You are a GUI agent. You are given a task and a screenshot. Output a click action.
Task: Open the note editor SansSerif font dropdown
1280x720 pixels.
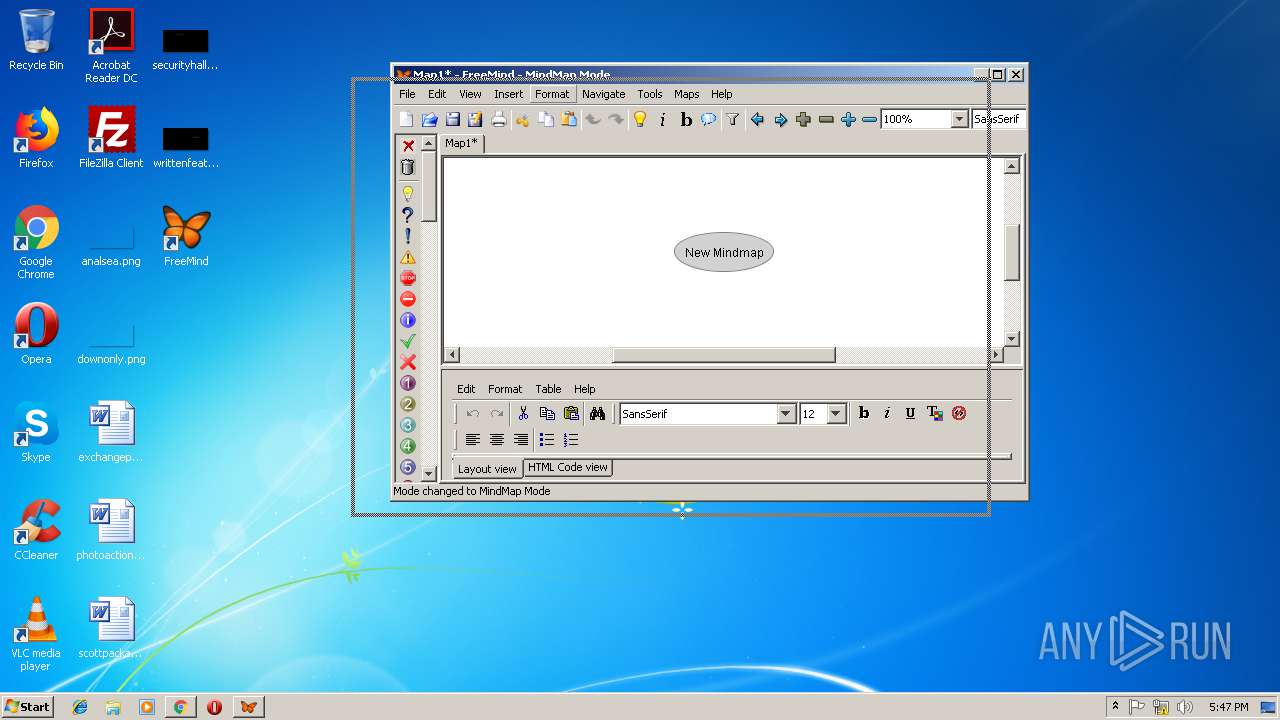[x=786, y=414]
